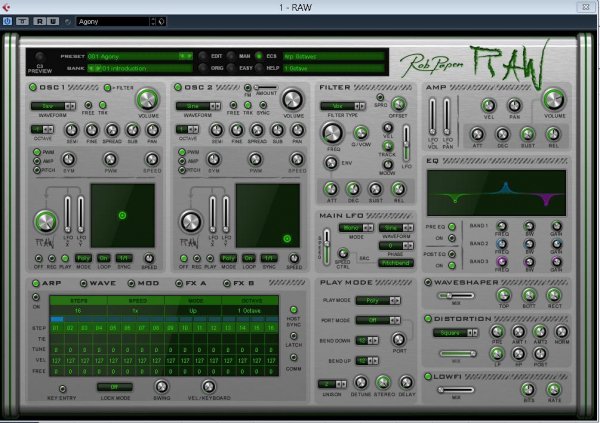Click the U write automation button
This screenshot has height=423, width=600.
click(x=53, y=21)
